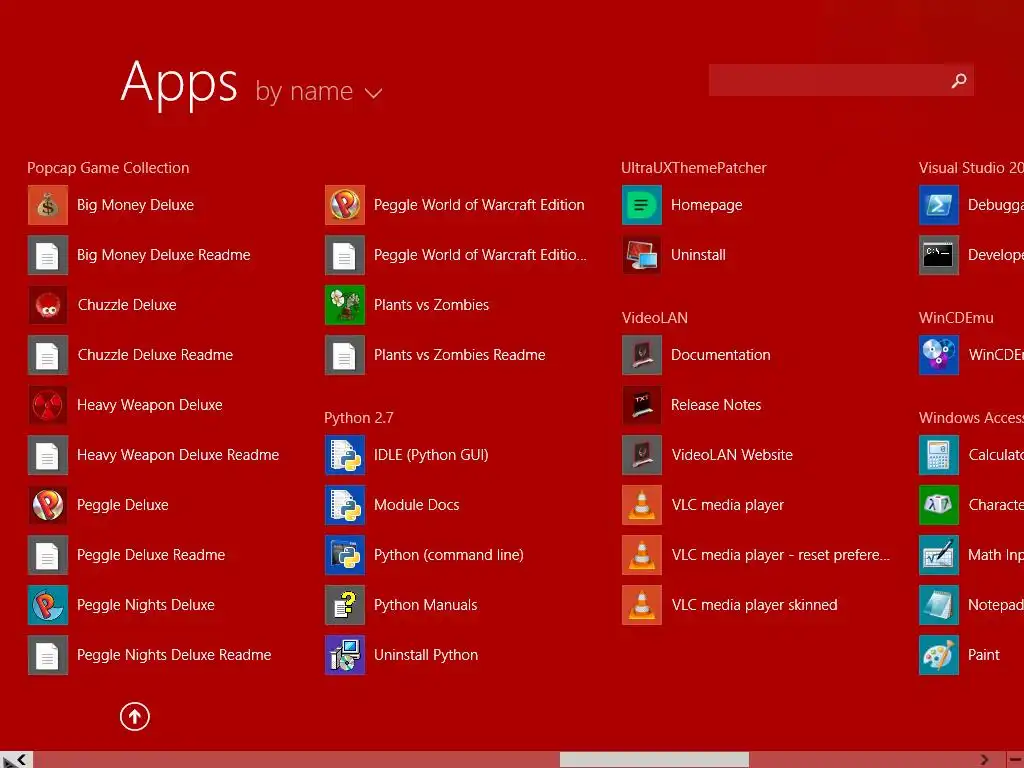The image size is (1024, 768).
Task: Open the Plants vs Zombies icon
Action: (345, 305)
